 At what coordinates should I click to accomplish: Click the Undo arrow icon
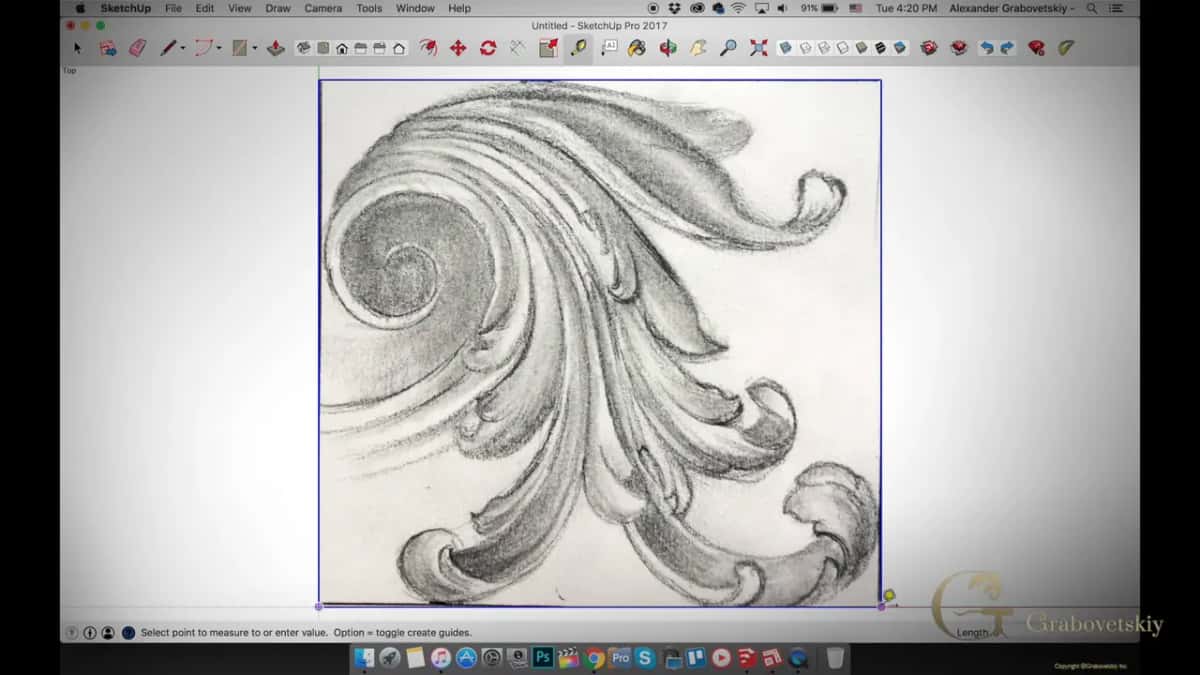click(987, 48)
